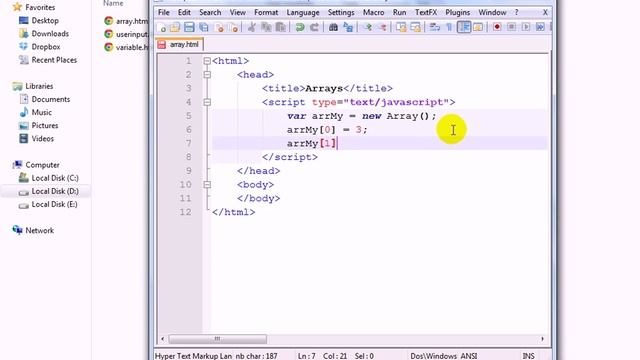Click the scrollbar right arrow in editor

point(542,339)
